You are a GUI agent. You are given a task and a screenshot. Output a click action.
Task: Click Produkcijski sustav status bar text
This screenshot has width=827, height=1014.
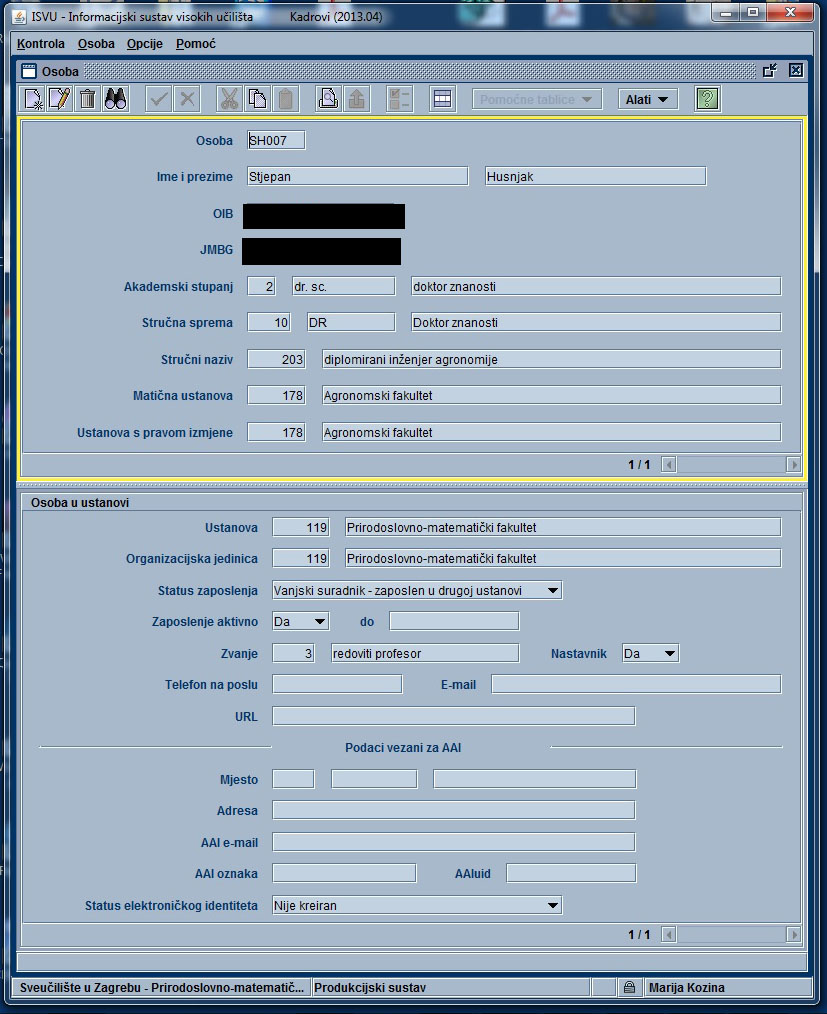pyautogui.click(x=370, y=987)
